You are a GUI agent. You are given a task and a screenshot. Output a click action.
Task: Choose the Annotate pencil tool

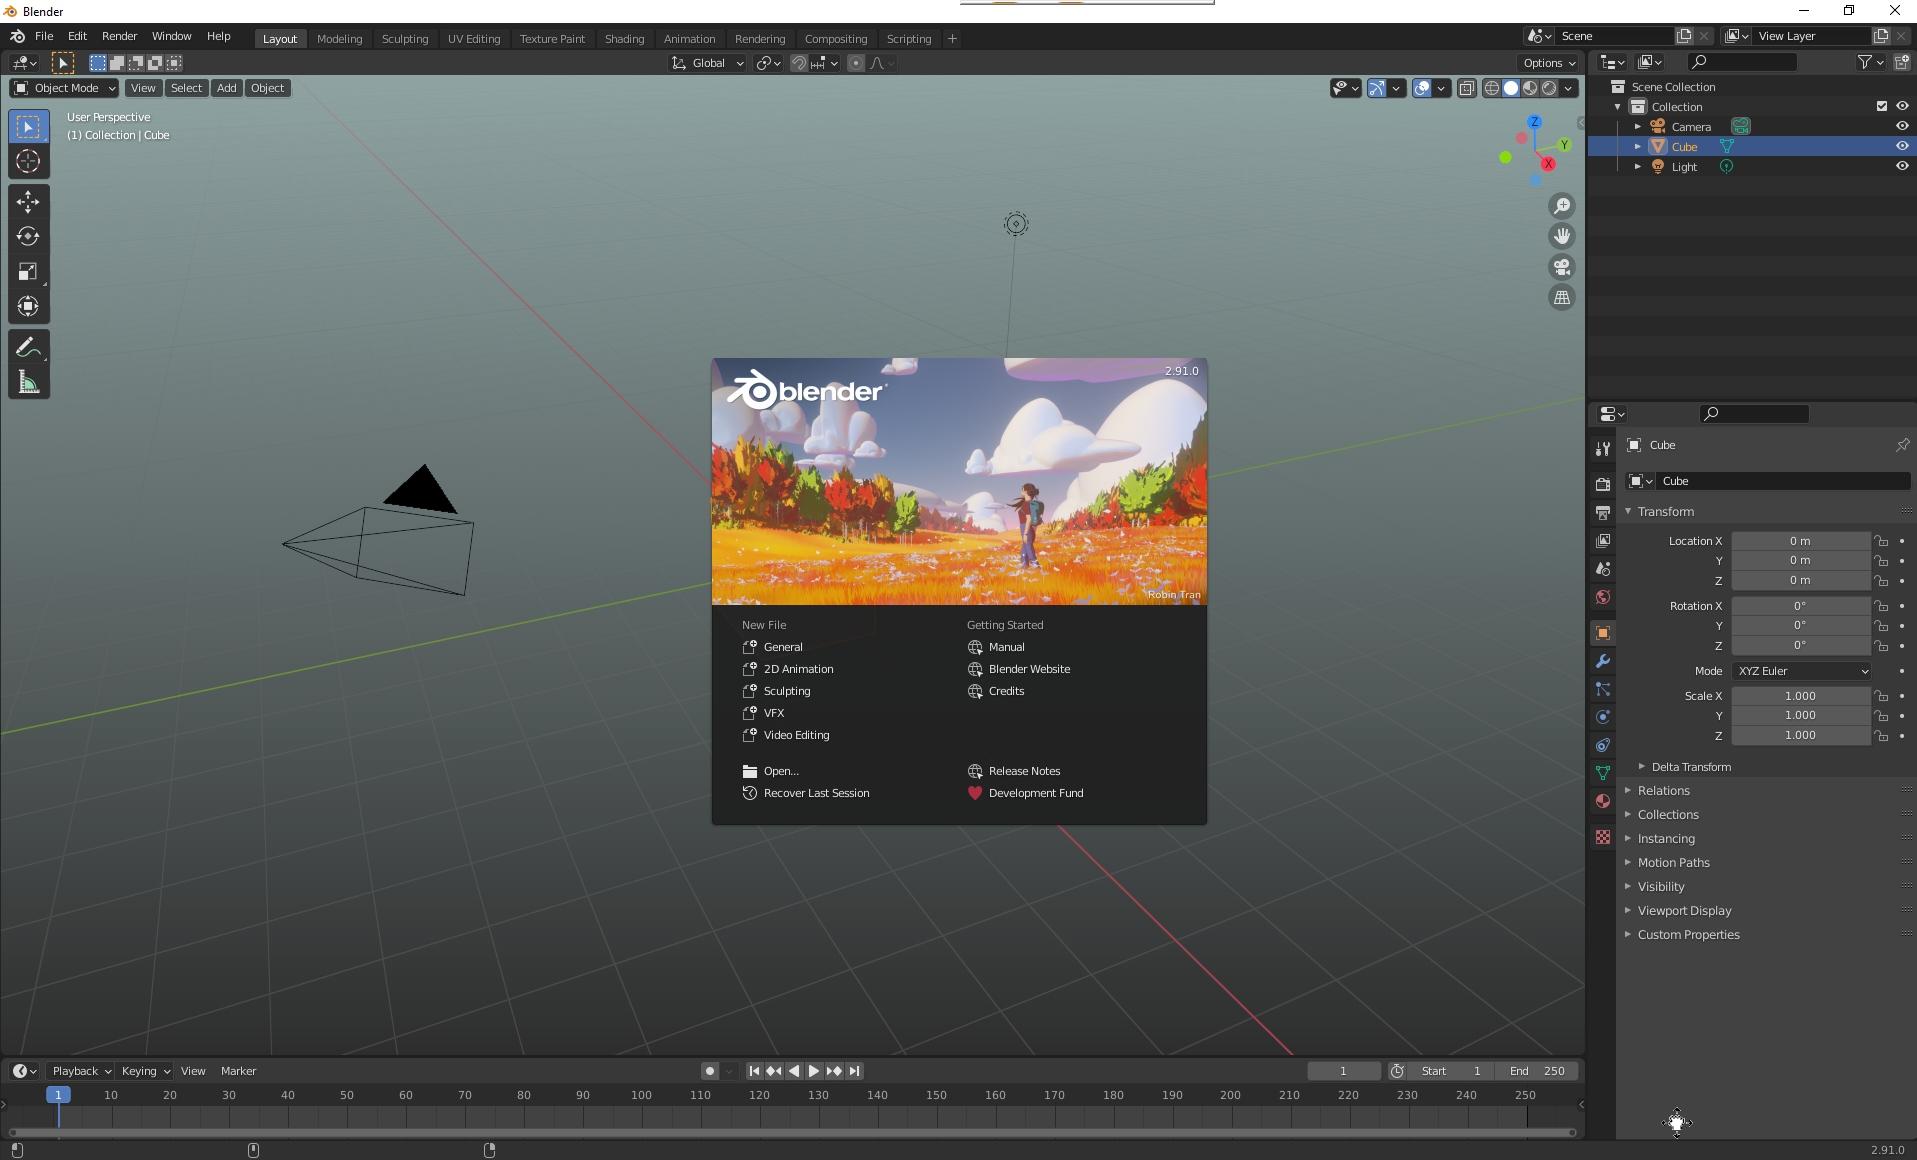(28, 348)
